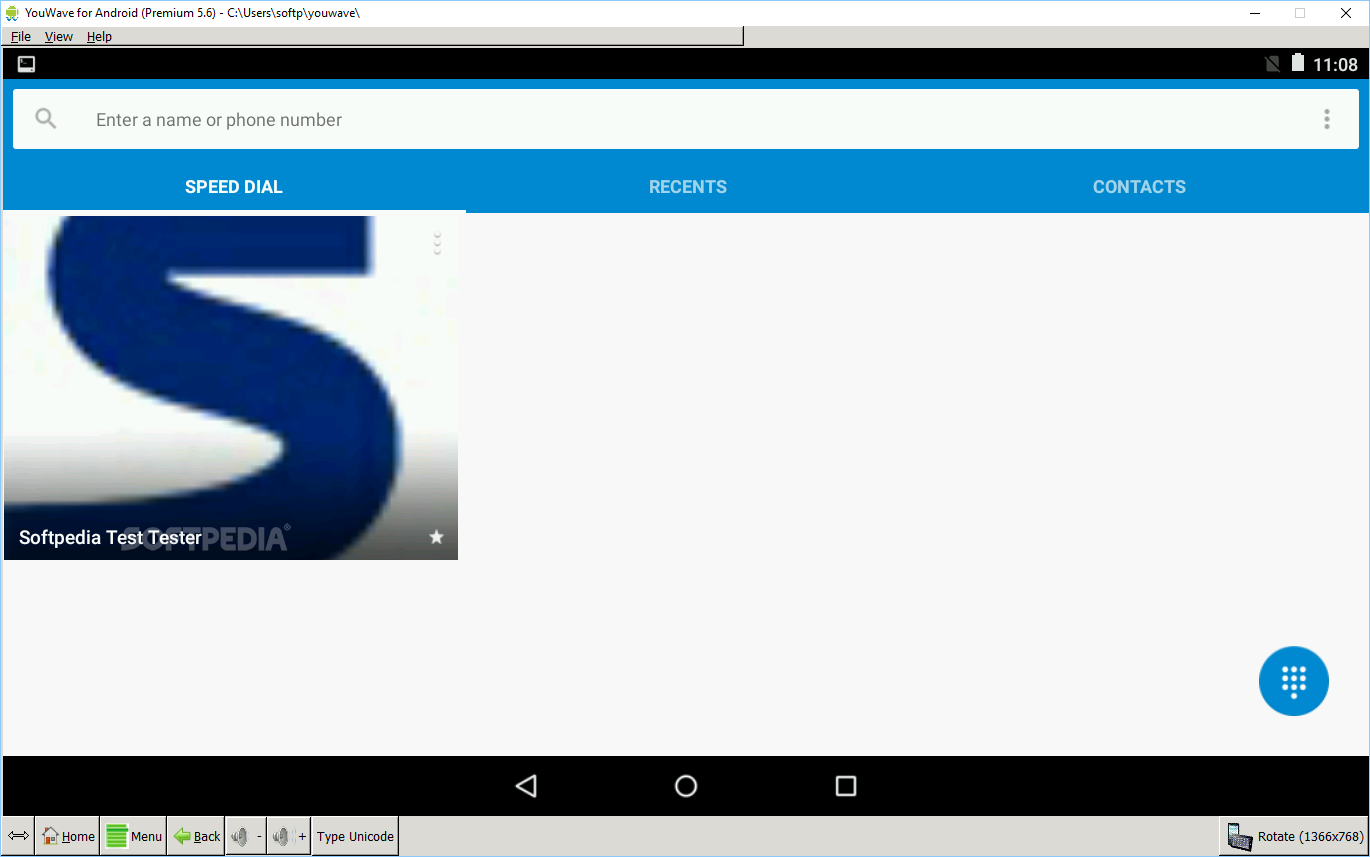Switch to the CONTACTS tab
Image resolution: width=1370 pixels, height=857 pixels.
pos(1139,187)
